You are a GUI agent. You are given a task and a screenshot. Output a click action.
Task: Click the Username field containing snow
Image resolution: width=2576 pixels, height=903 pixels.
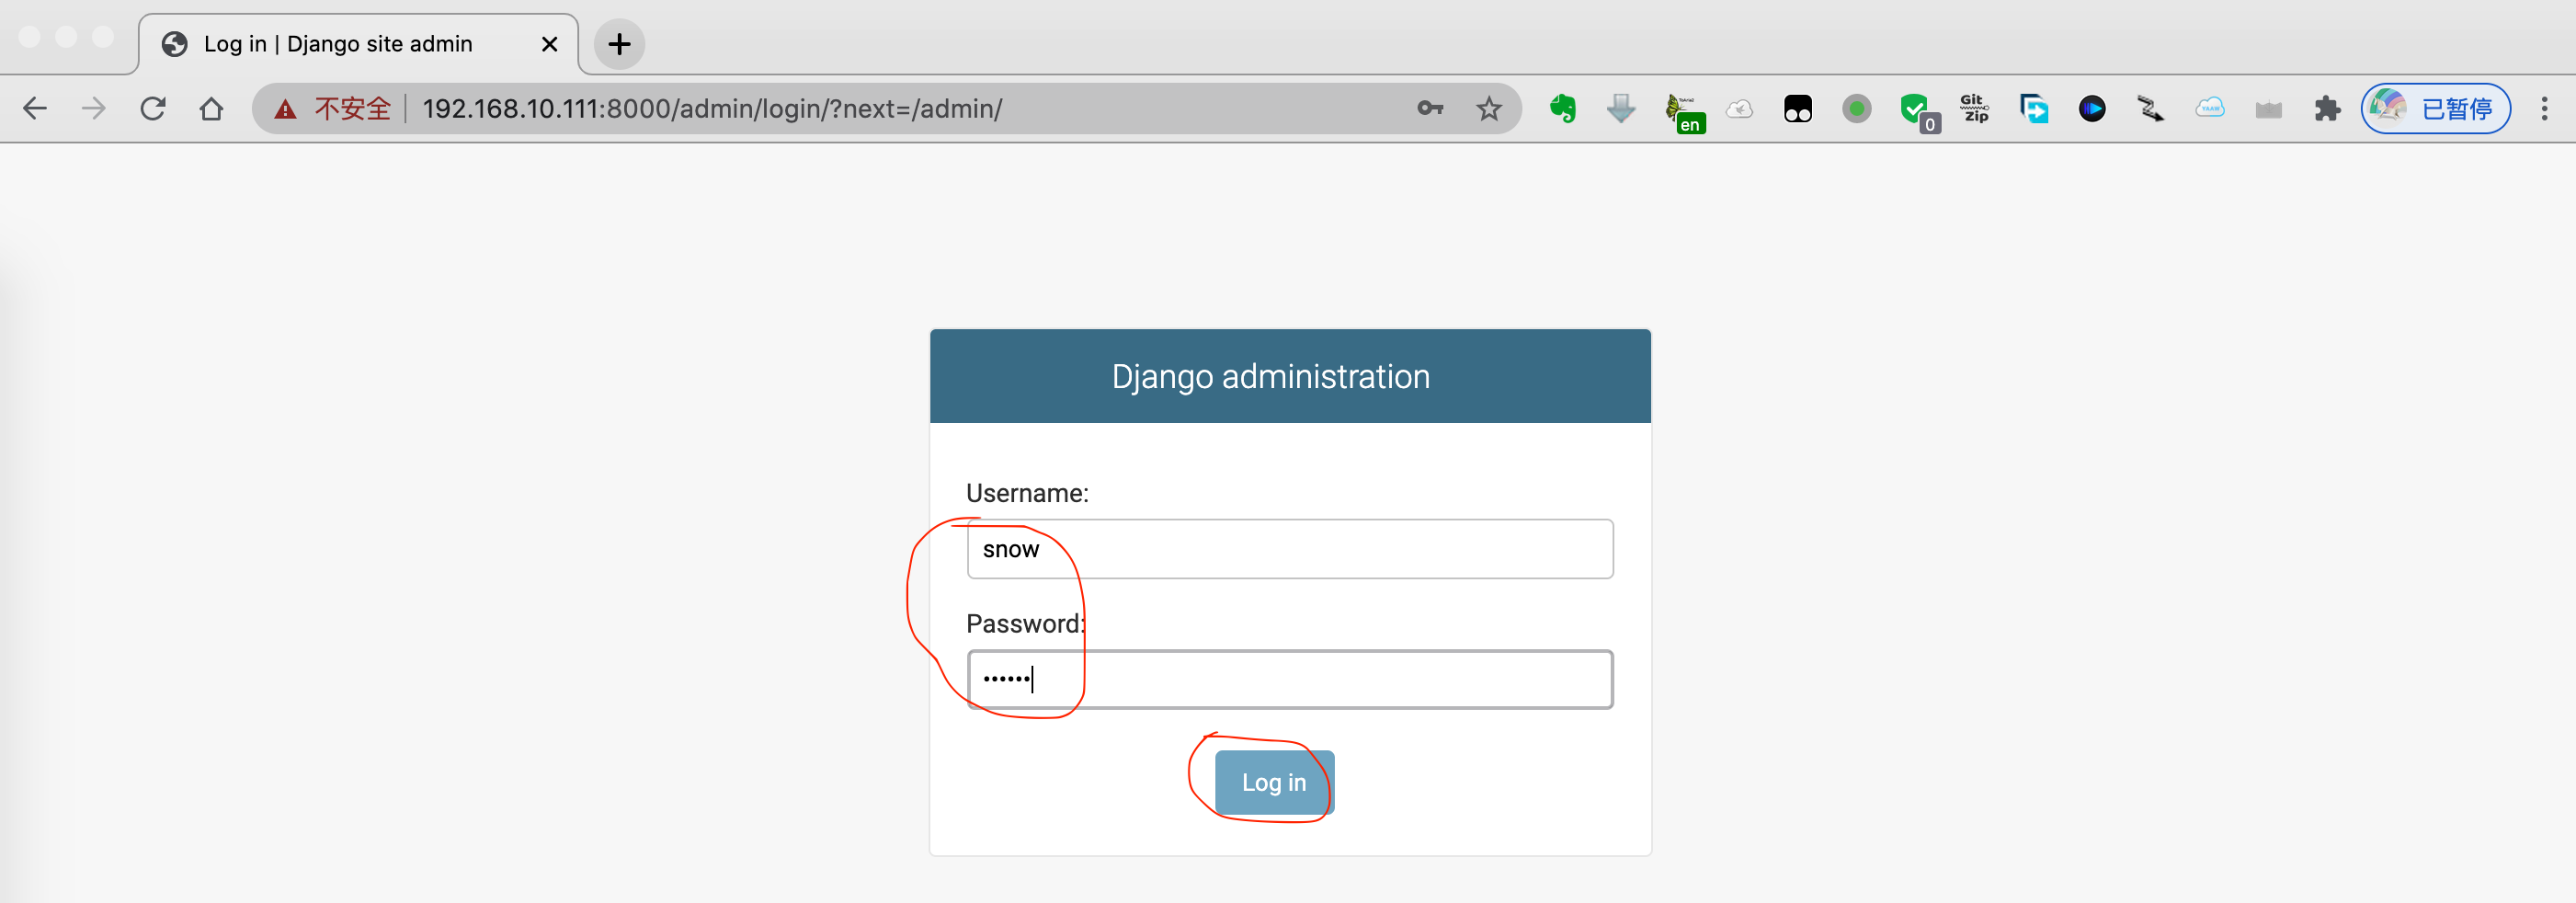point(1289,549)
